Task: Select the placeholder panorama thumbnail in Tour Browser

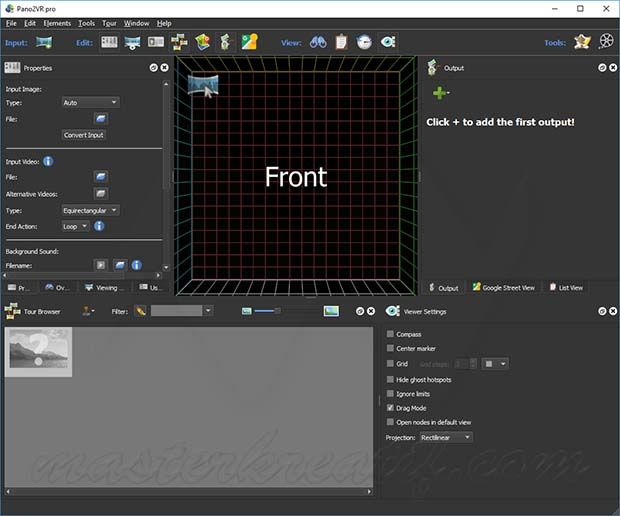Action: click(38, 352)
